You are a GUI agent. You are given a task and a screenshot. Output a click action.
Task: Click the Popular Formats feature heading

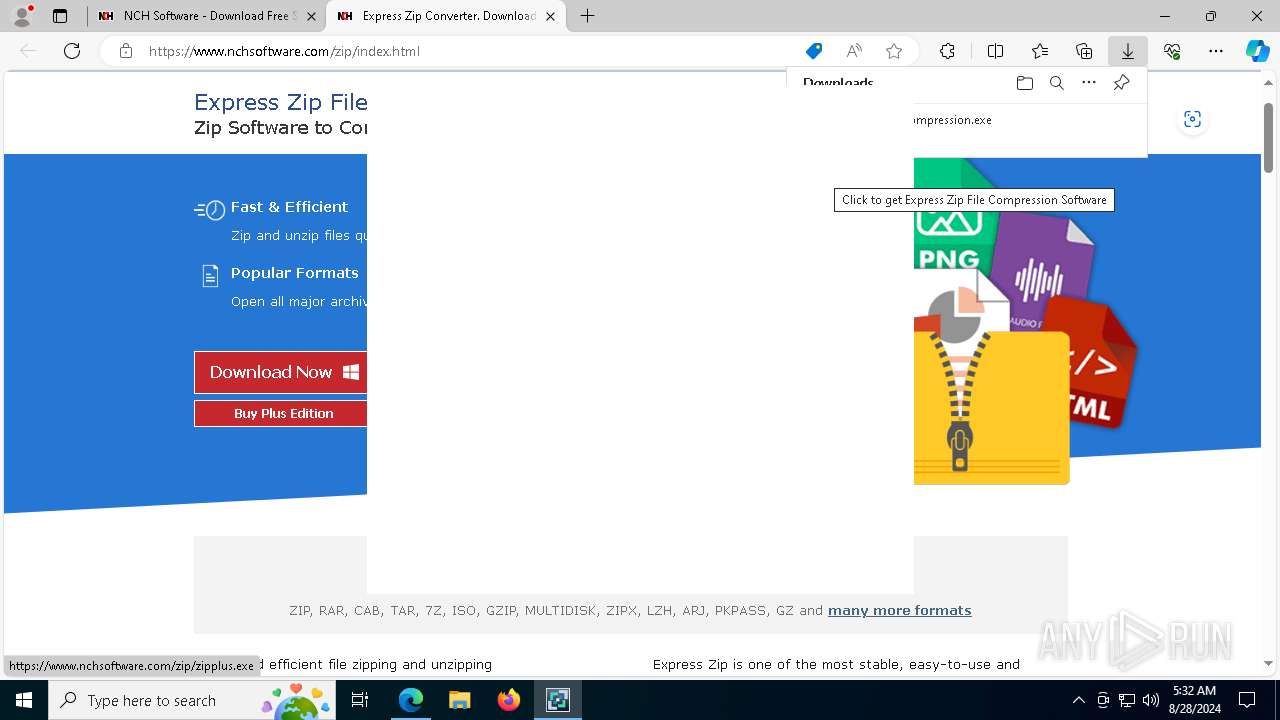tap(294, 273)
